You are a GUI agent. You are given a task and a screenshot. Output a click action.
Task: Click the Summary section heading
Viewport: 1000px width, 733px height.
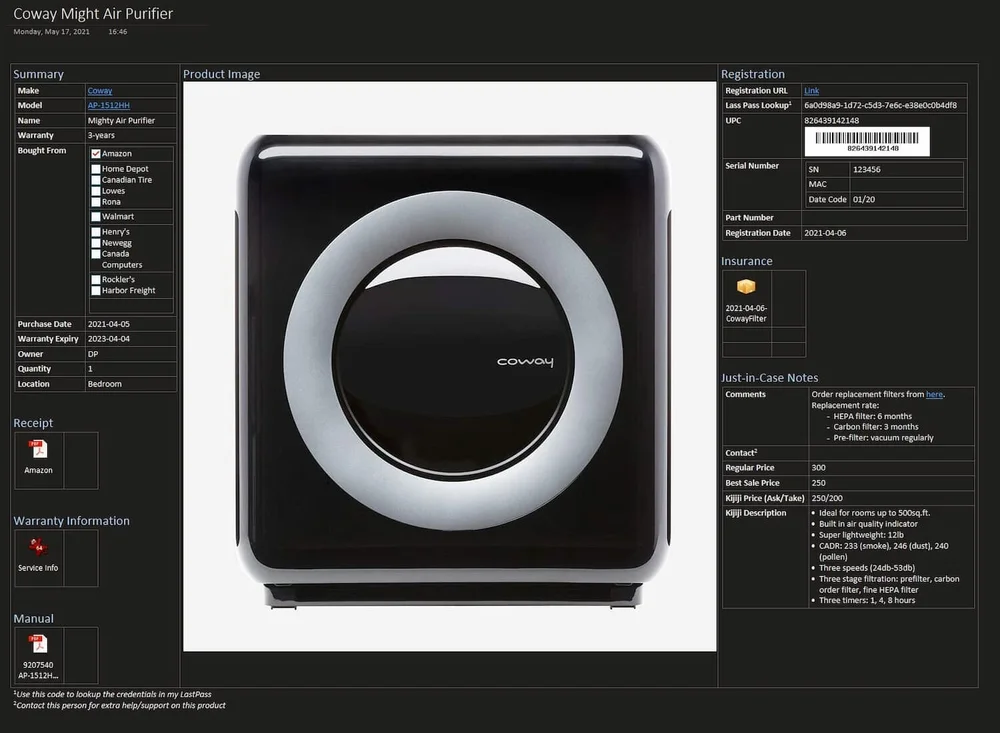coord(38,74)
